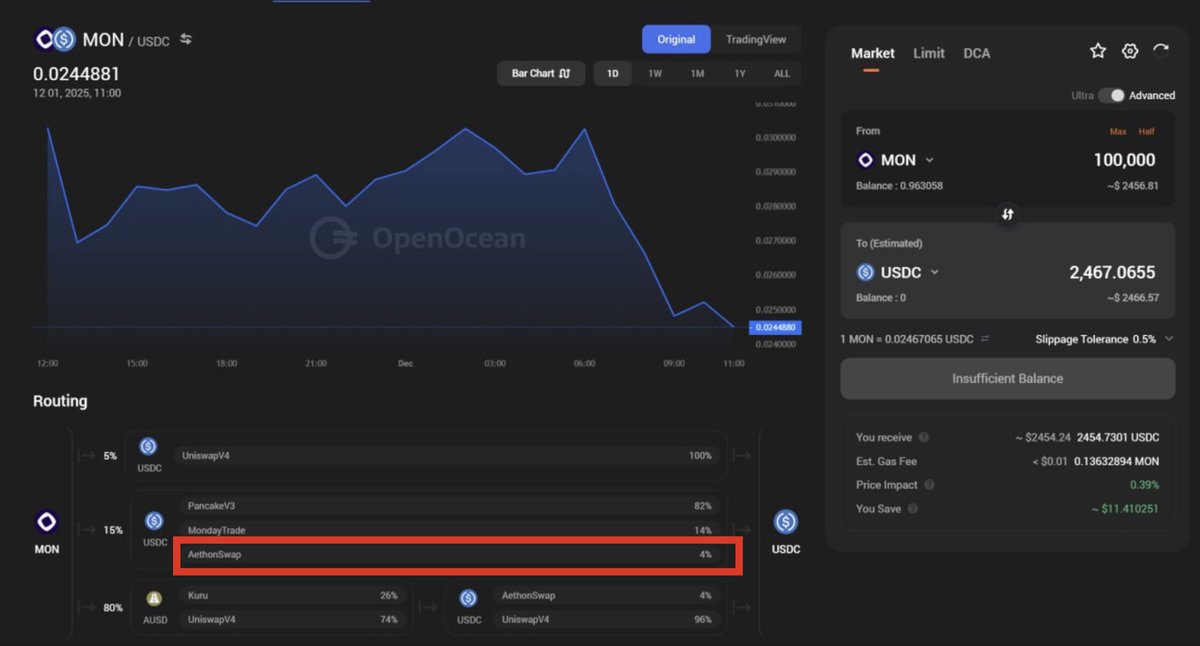The height and width of the screenshot is (646, 1200).
Task: Open the Market tab
Action: coord(873,53)
